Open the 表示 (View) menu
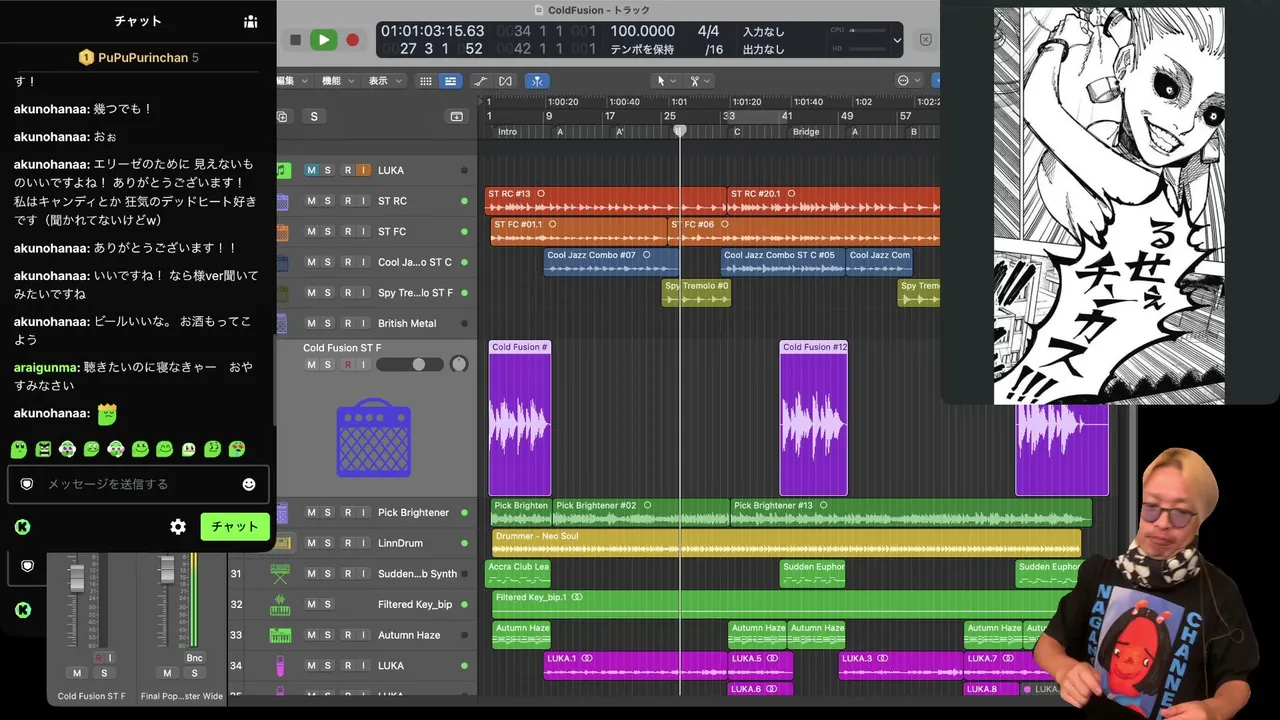The height and width of the screenshot is (720, 1280). (x=382, y=81)
